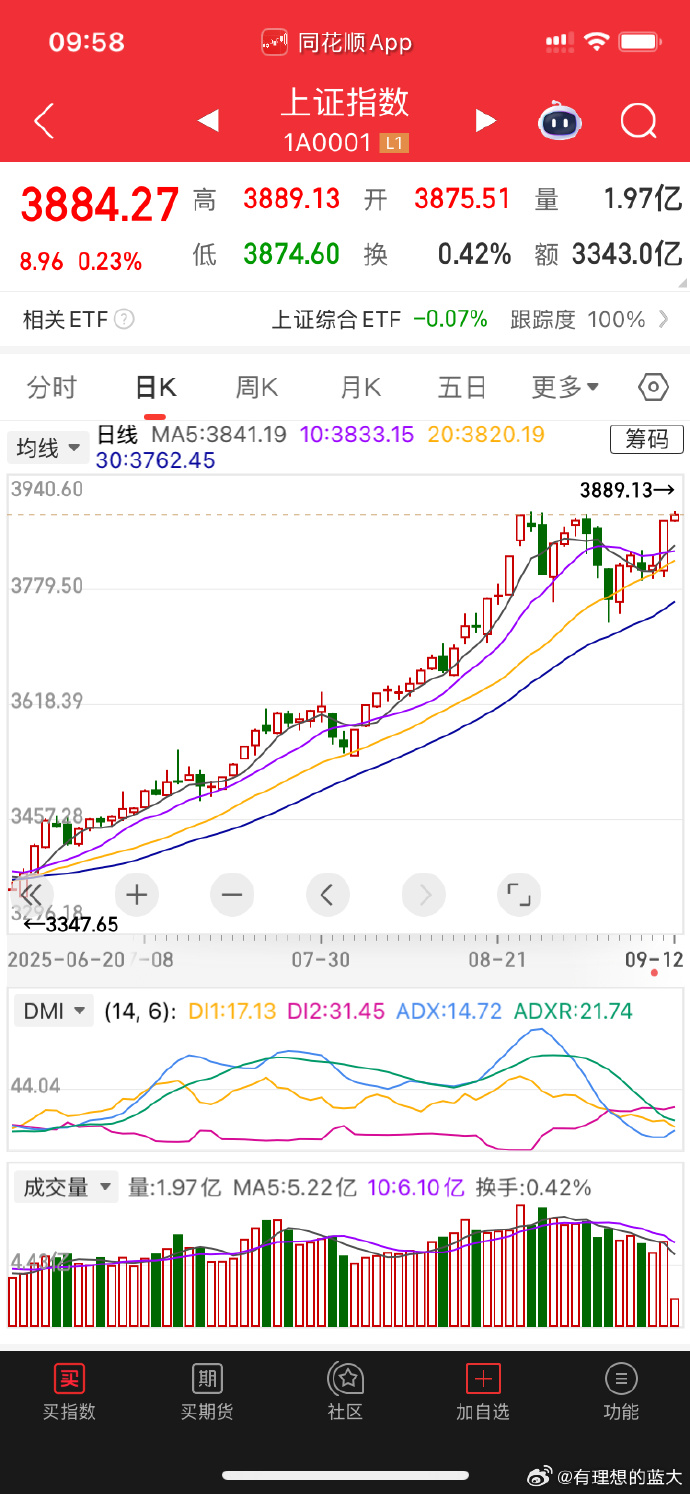Select the 日K tab
690x1494 pixels.
[x=155, y=388]
